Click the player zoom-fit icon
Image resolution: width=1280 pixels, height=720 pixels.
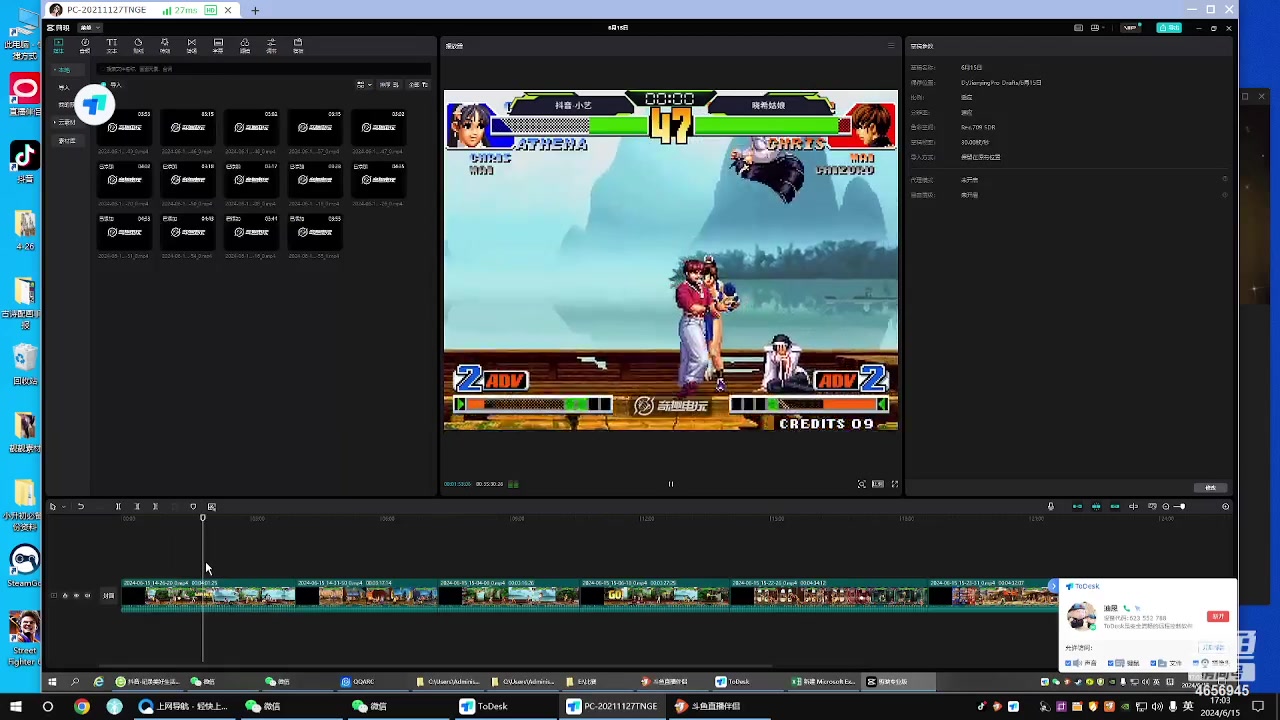[861, 484]
